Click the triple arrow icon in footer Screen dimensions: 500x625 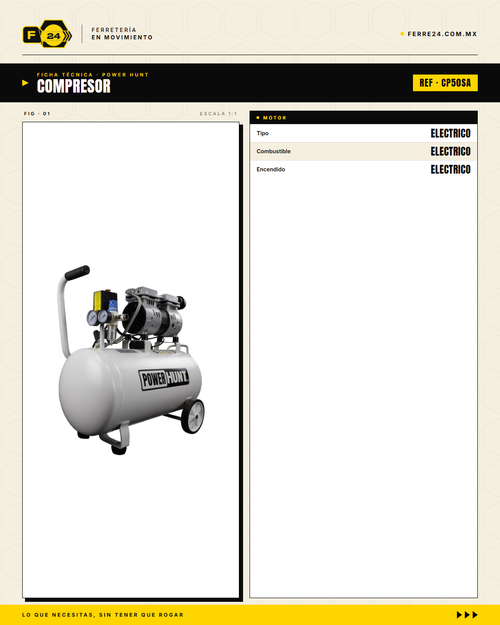pos(467,615)
